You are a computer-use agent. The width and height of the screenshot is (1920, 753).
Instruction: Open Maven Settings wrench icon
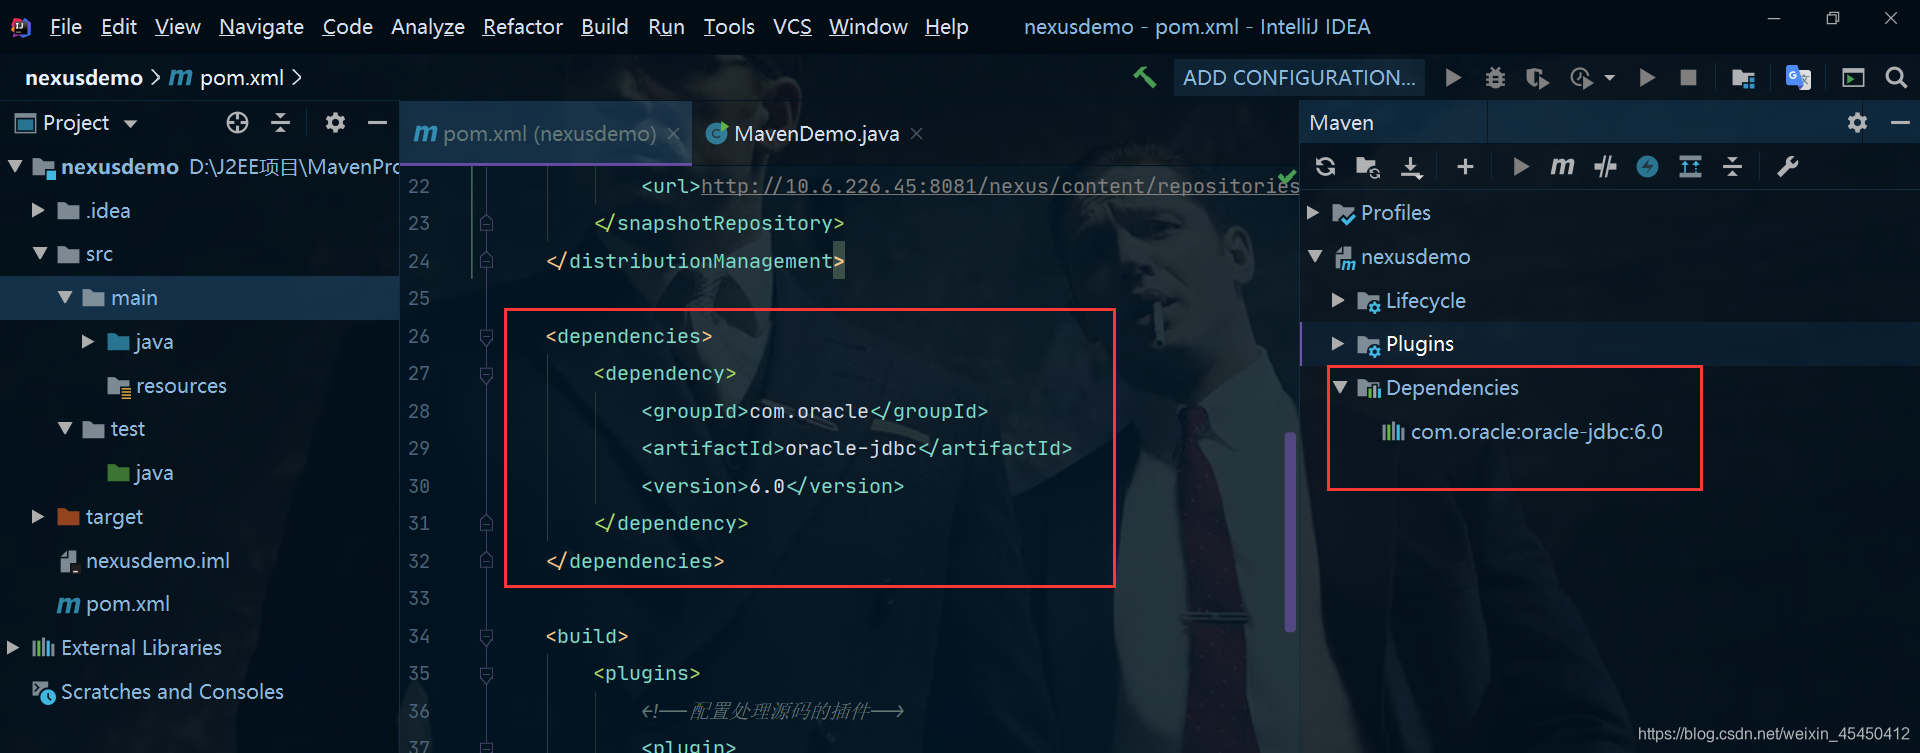[1787, 167]
